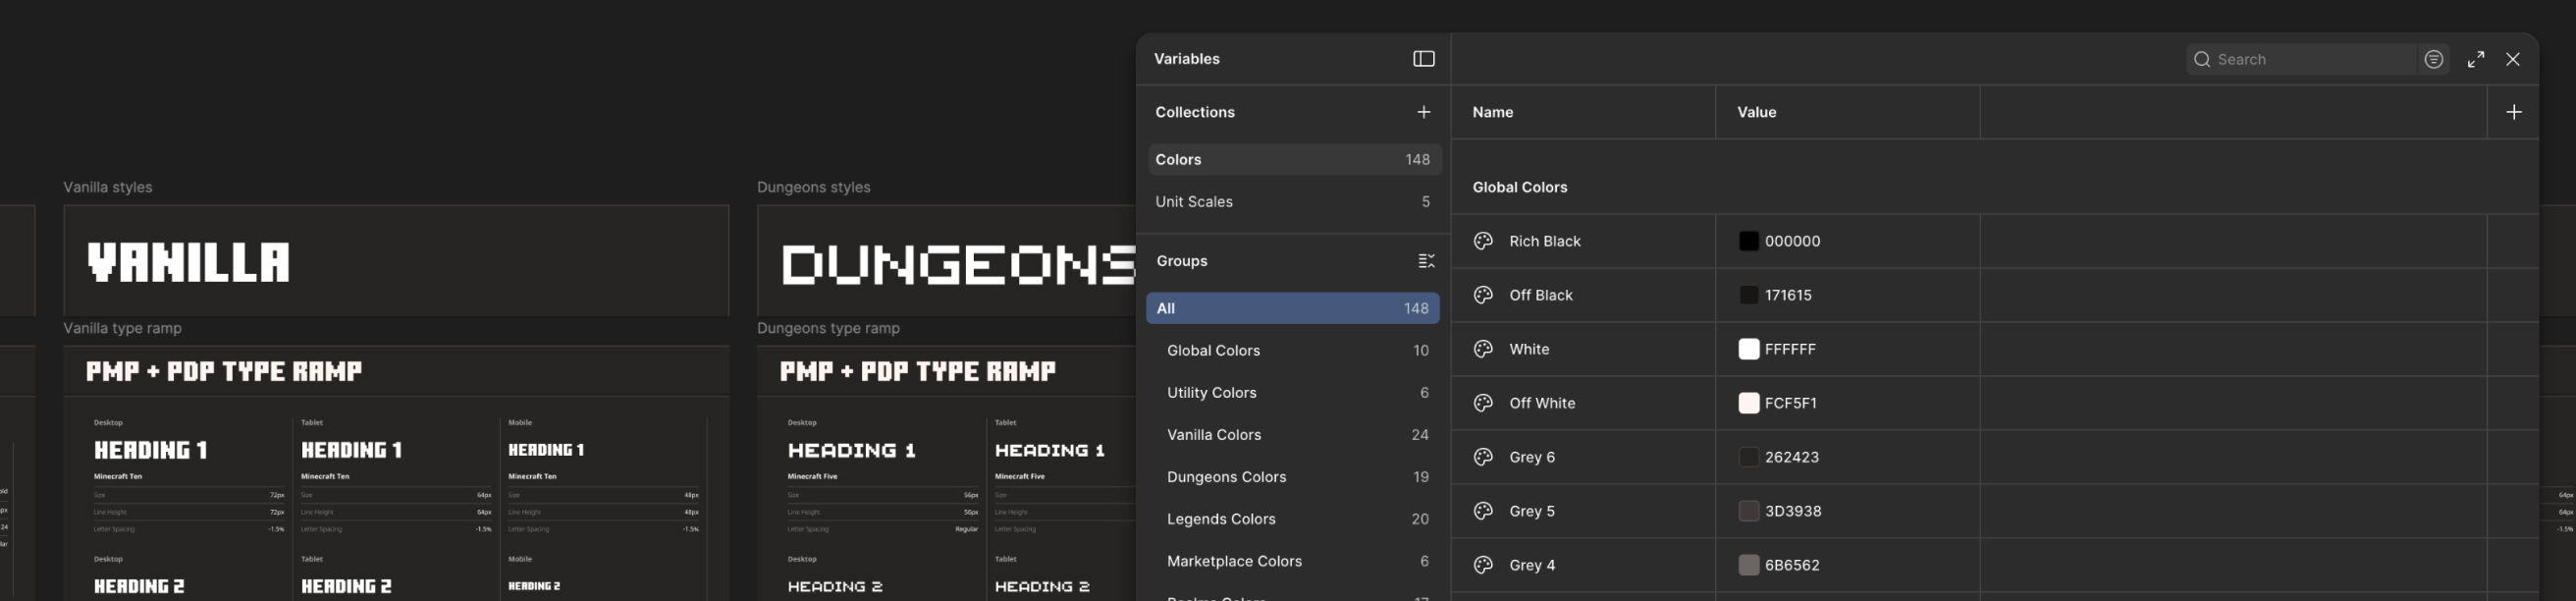Screen dimensions: 2576x601
Task: Click the palette icon beside Grey 5
Action: coord(1483,511)
